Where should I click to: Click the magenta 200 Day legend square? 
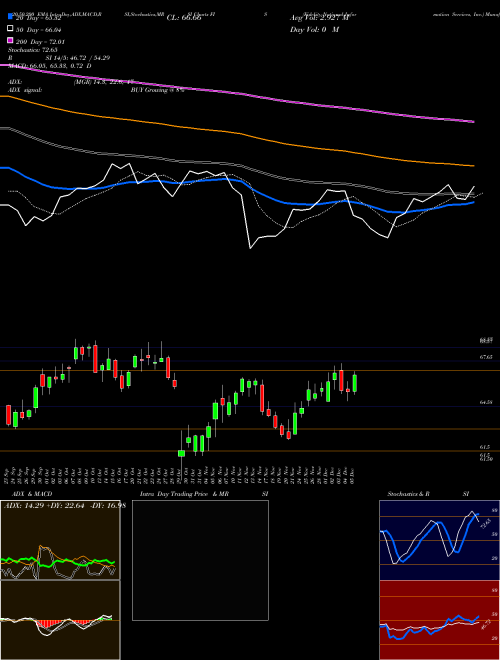[10, 40]
